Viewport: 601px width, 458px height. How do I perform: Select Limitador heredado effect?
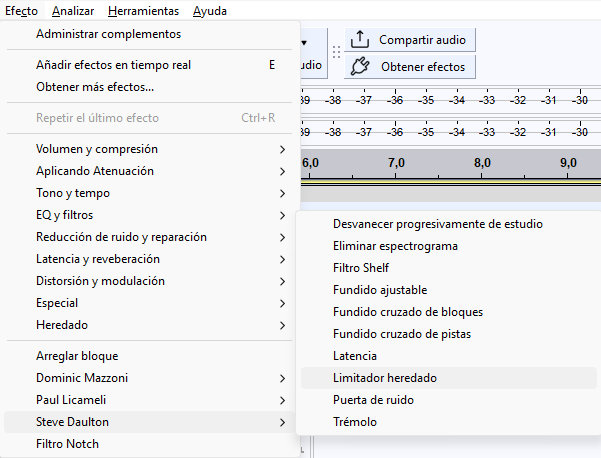(x=384, y=378)
